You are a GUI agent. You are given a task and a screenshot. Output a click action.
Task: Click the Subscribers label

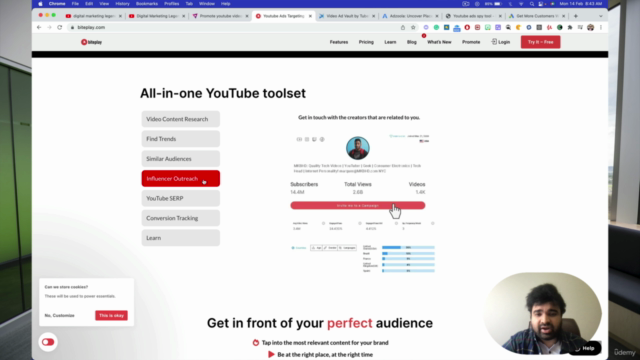click(x=304, y=184)
